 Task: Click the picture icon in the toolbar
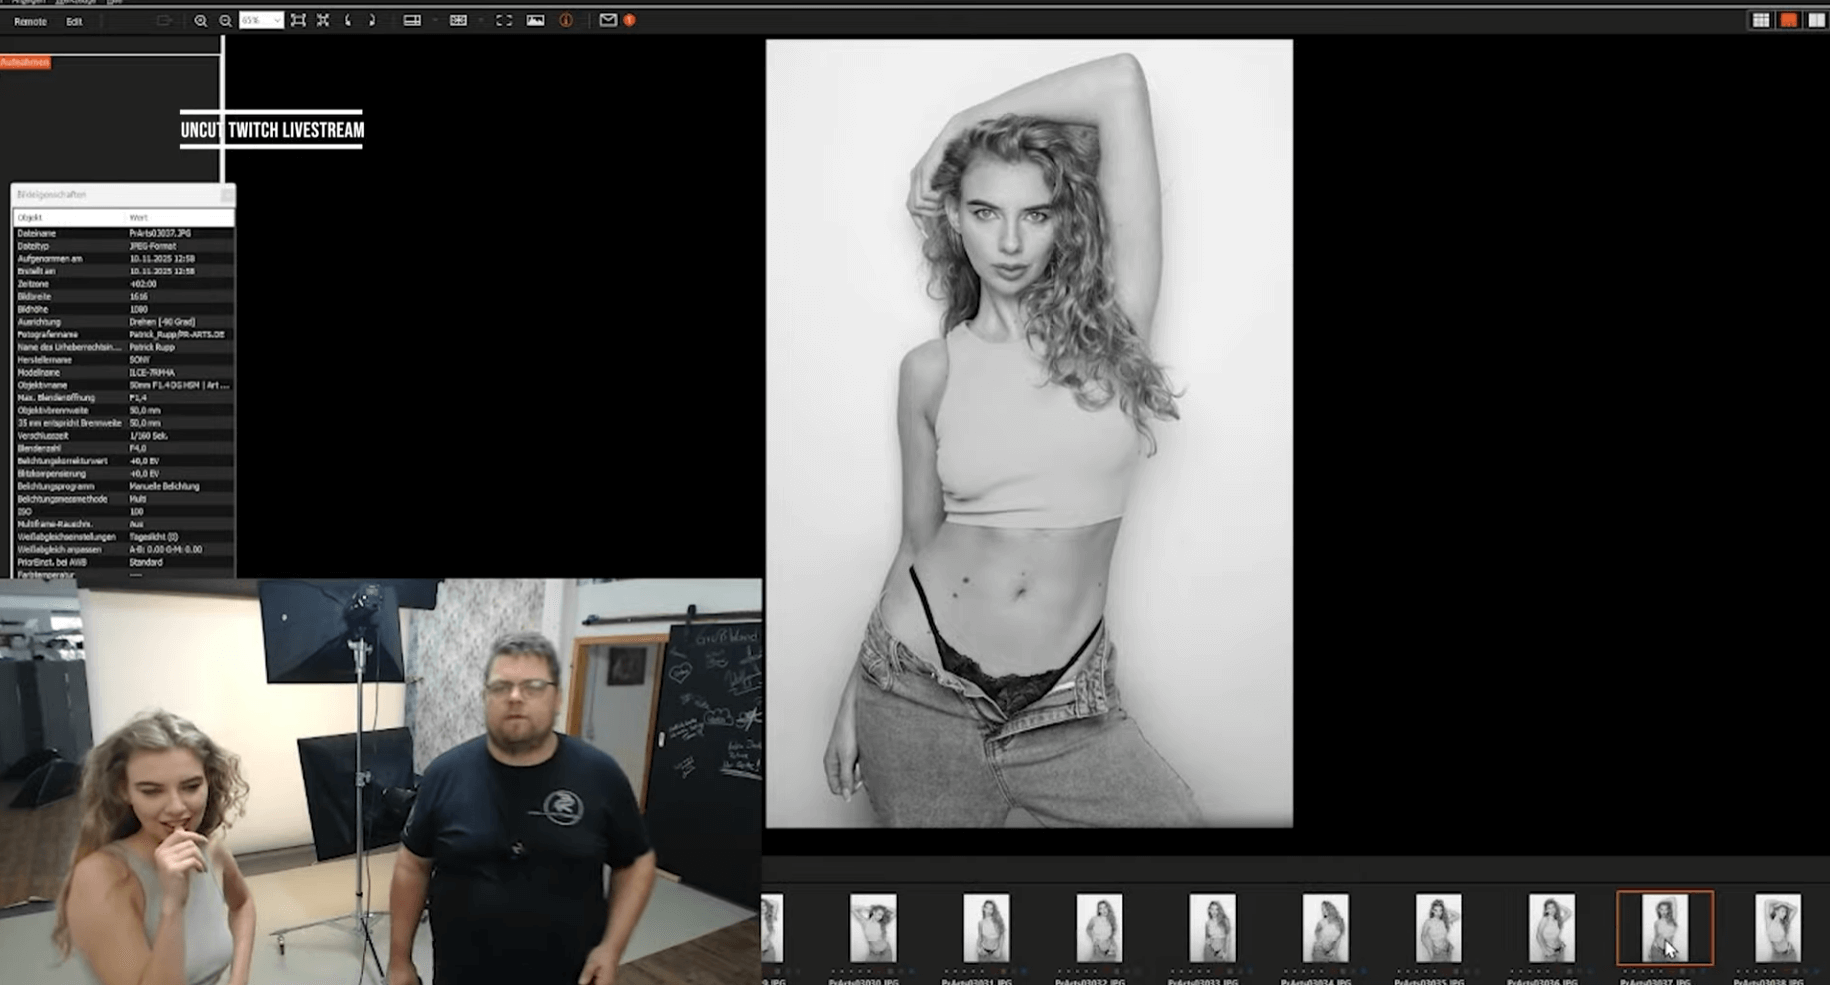pos(536,20)
